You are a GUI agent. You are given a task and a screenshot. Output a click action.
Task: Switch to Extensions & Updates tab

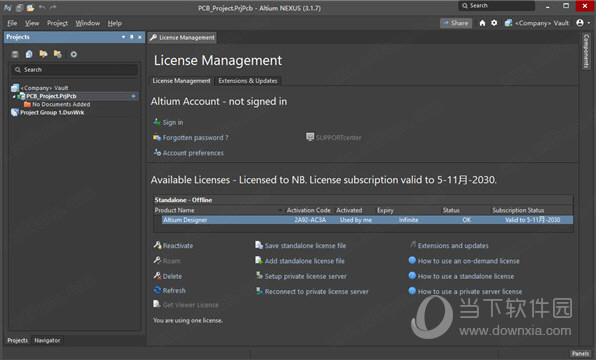pyautogui.click(x=248, y=81)
